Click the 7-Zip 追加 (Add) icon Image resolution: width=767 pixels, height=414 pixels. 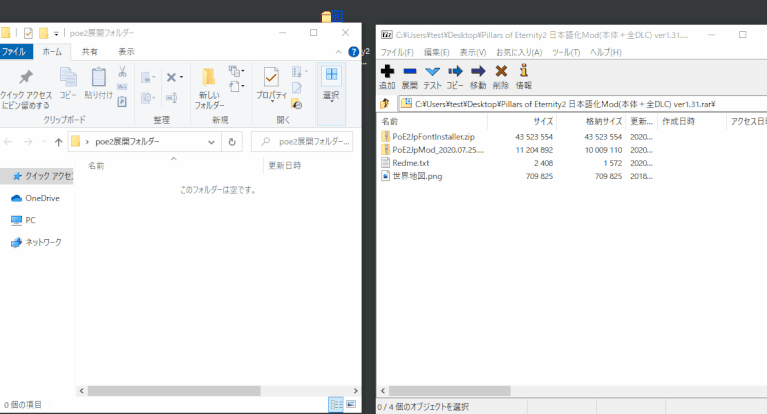click(x=387, y=71)
